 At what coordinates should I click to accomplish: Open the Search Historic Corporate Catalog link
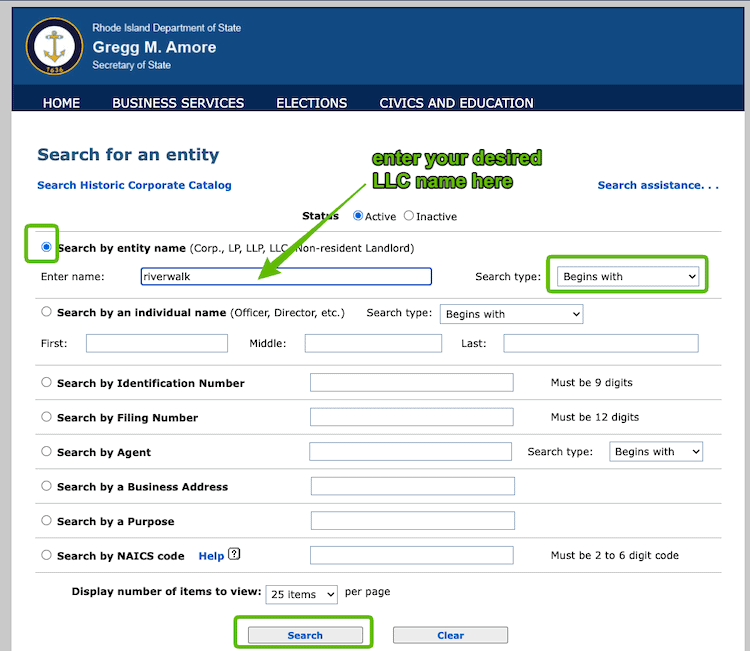134,185
